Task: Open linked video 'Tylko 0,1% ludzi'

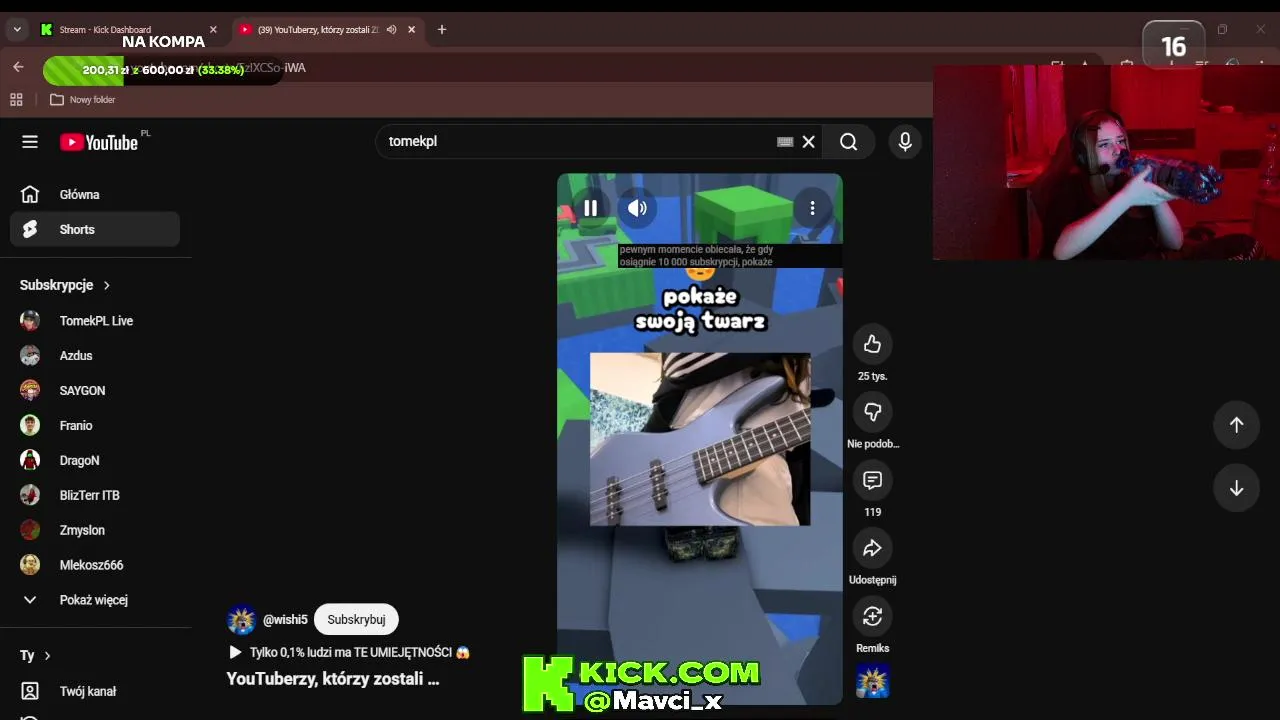Action: point(349,652)
